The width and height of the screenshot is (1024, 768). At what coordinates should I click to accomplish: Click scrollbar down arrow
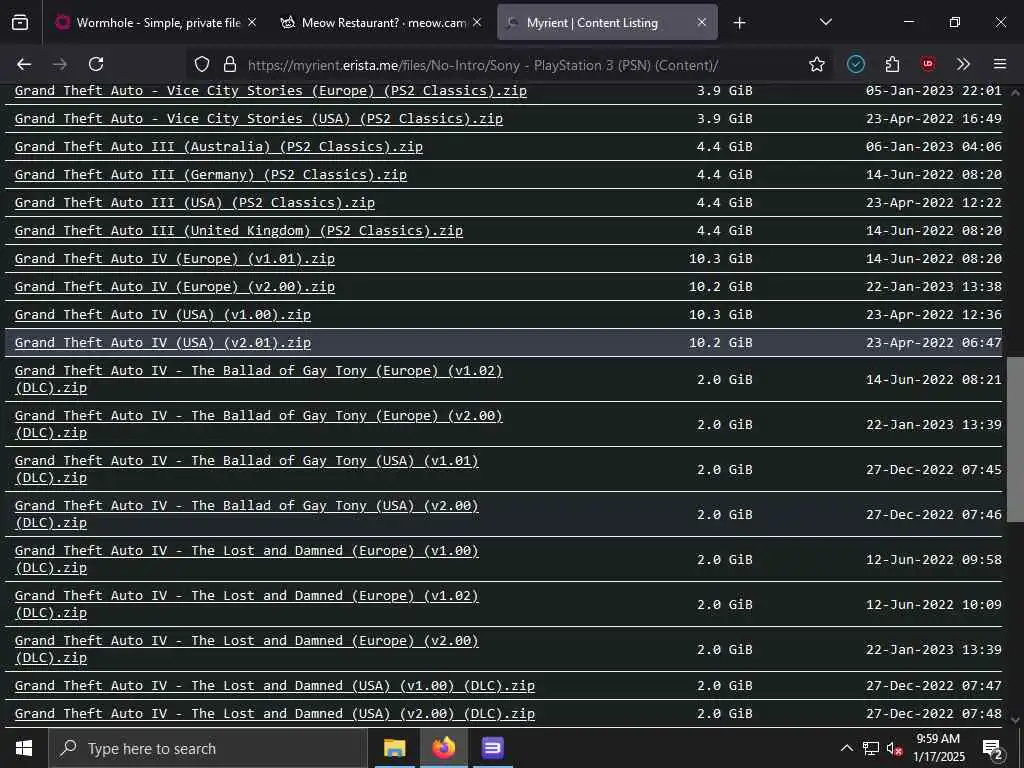pos(1015,720)
